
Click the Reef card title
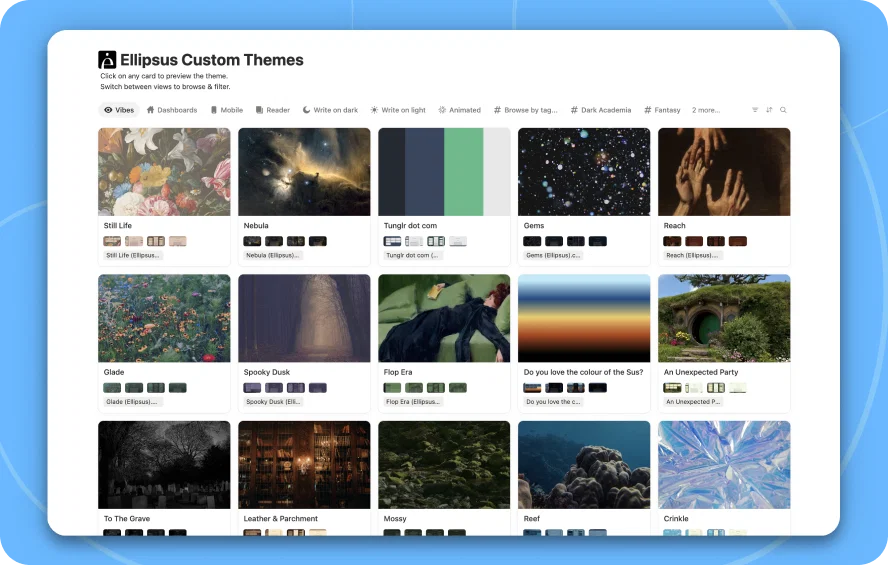(531, 519)
